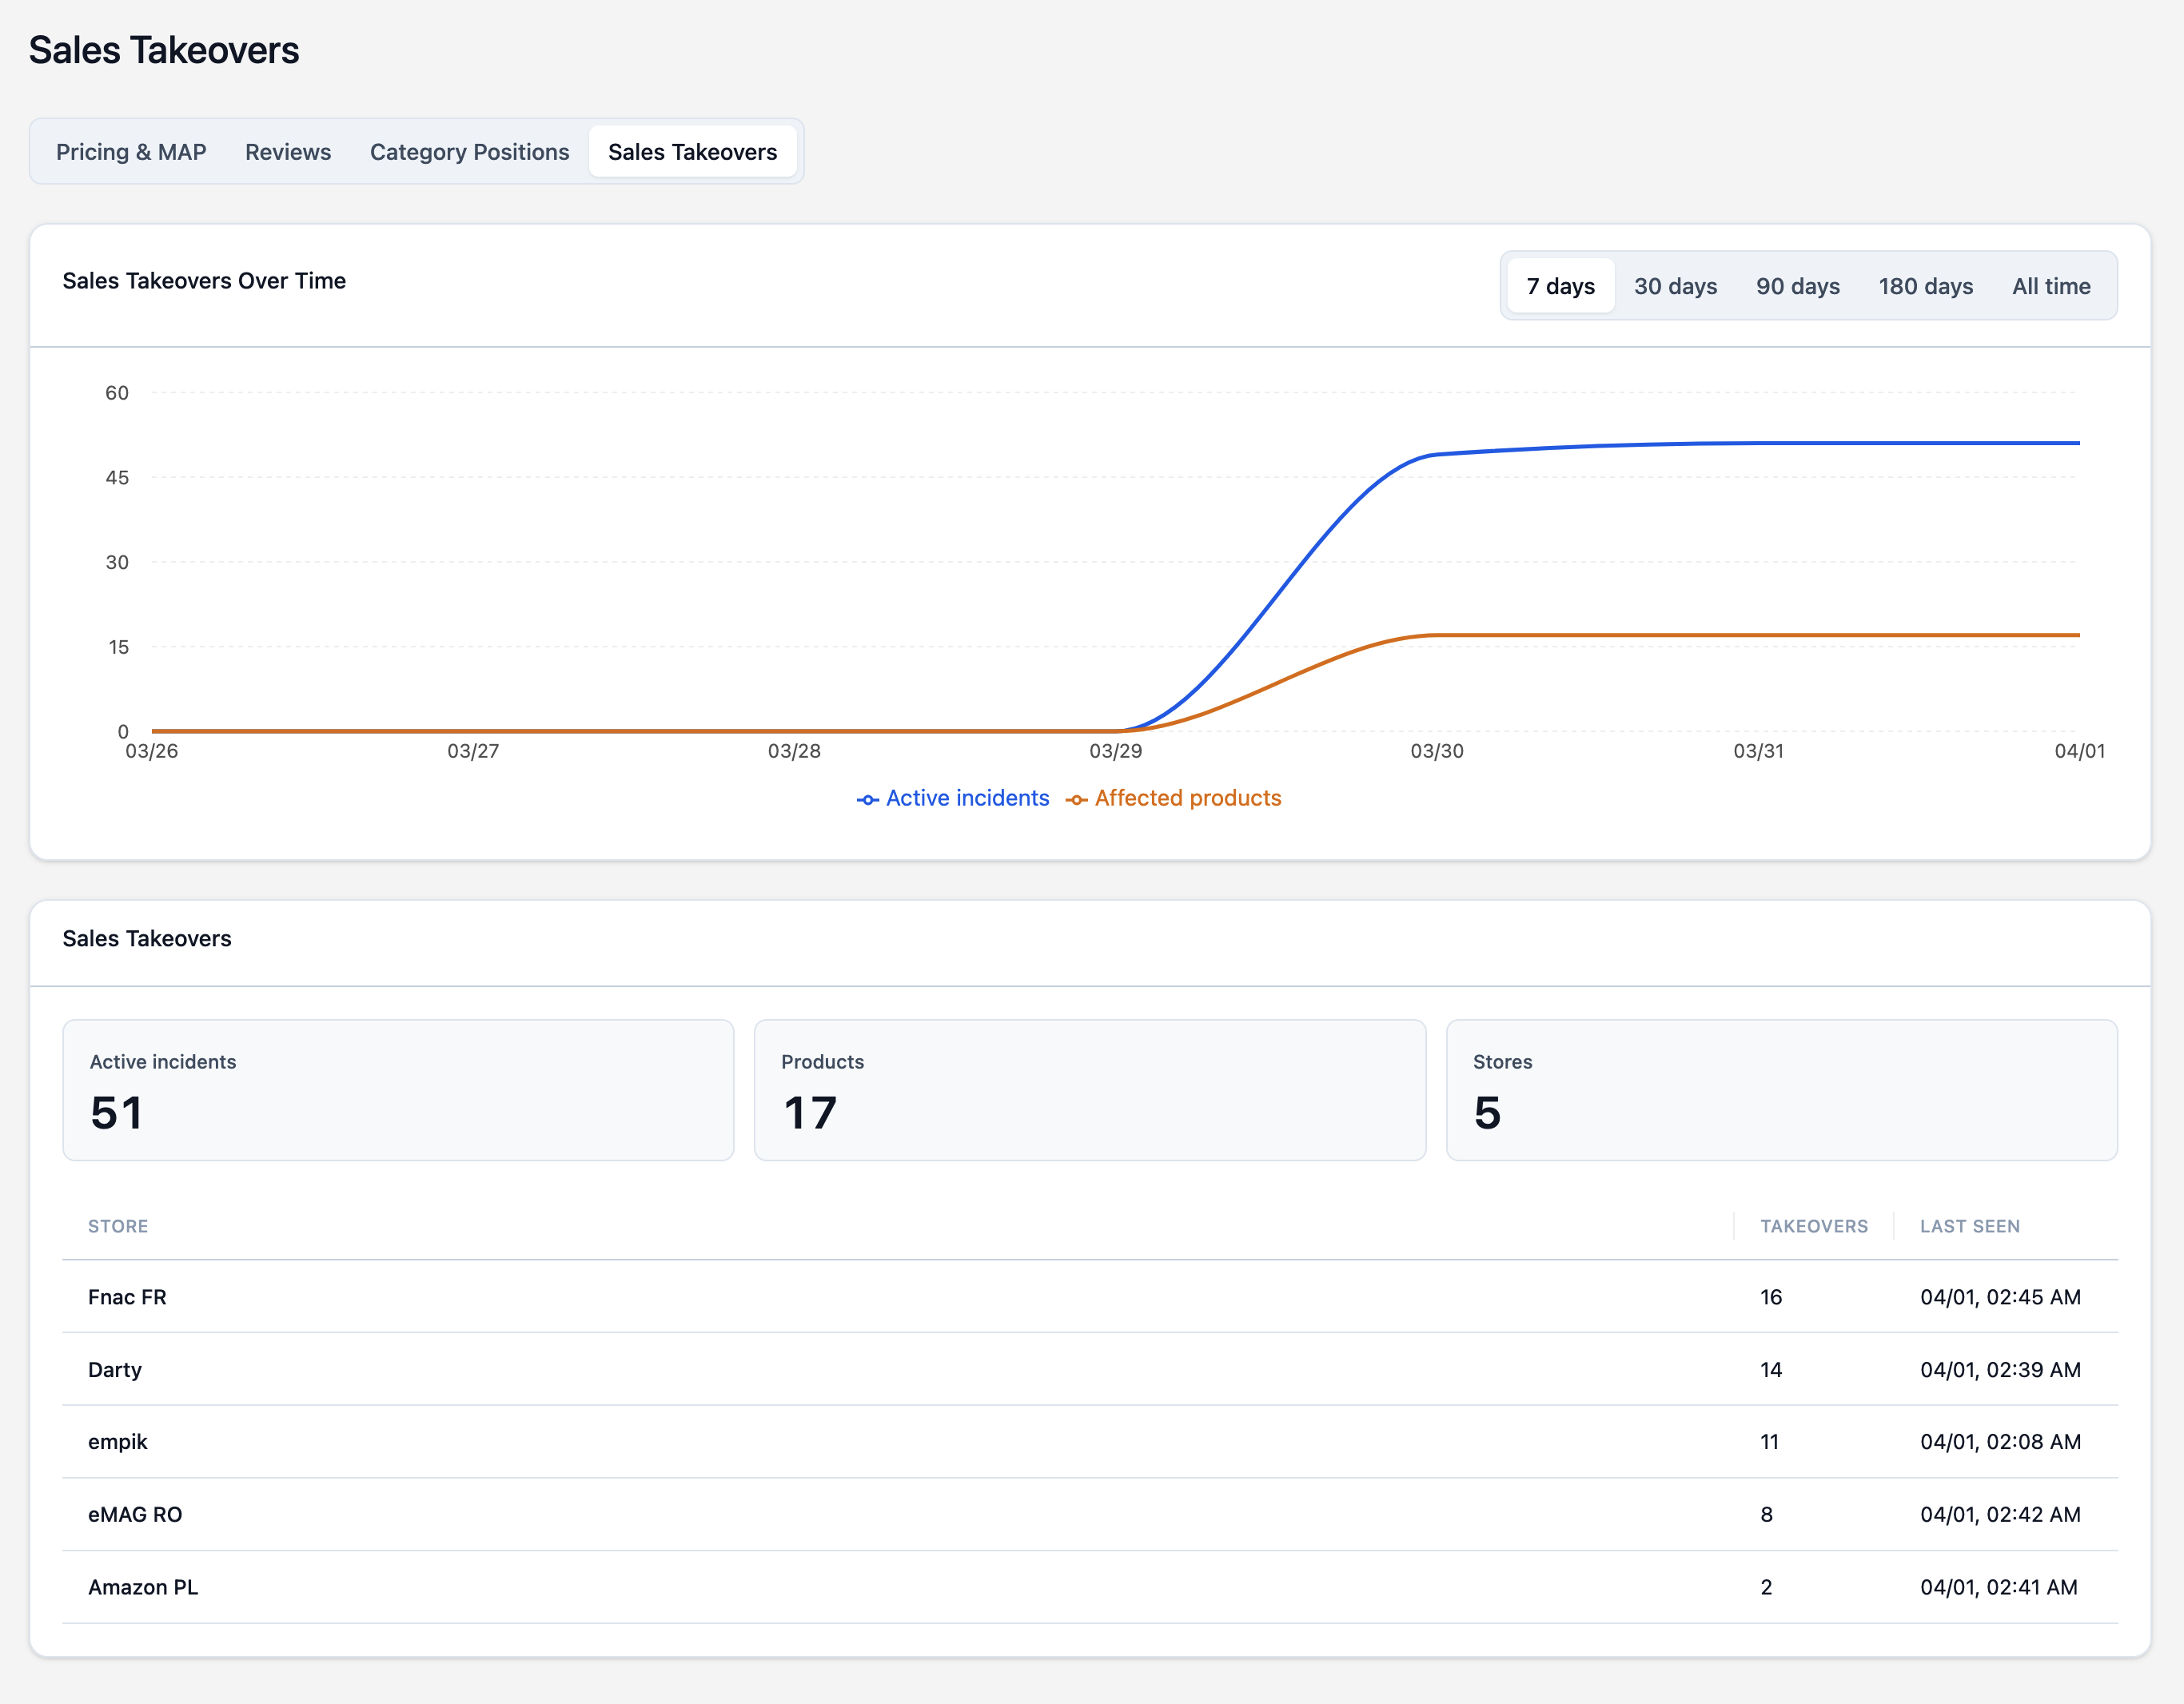Switch chart range to 30 days

point(1675,286)
